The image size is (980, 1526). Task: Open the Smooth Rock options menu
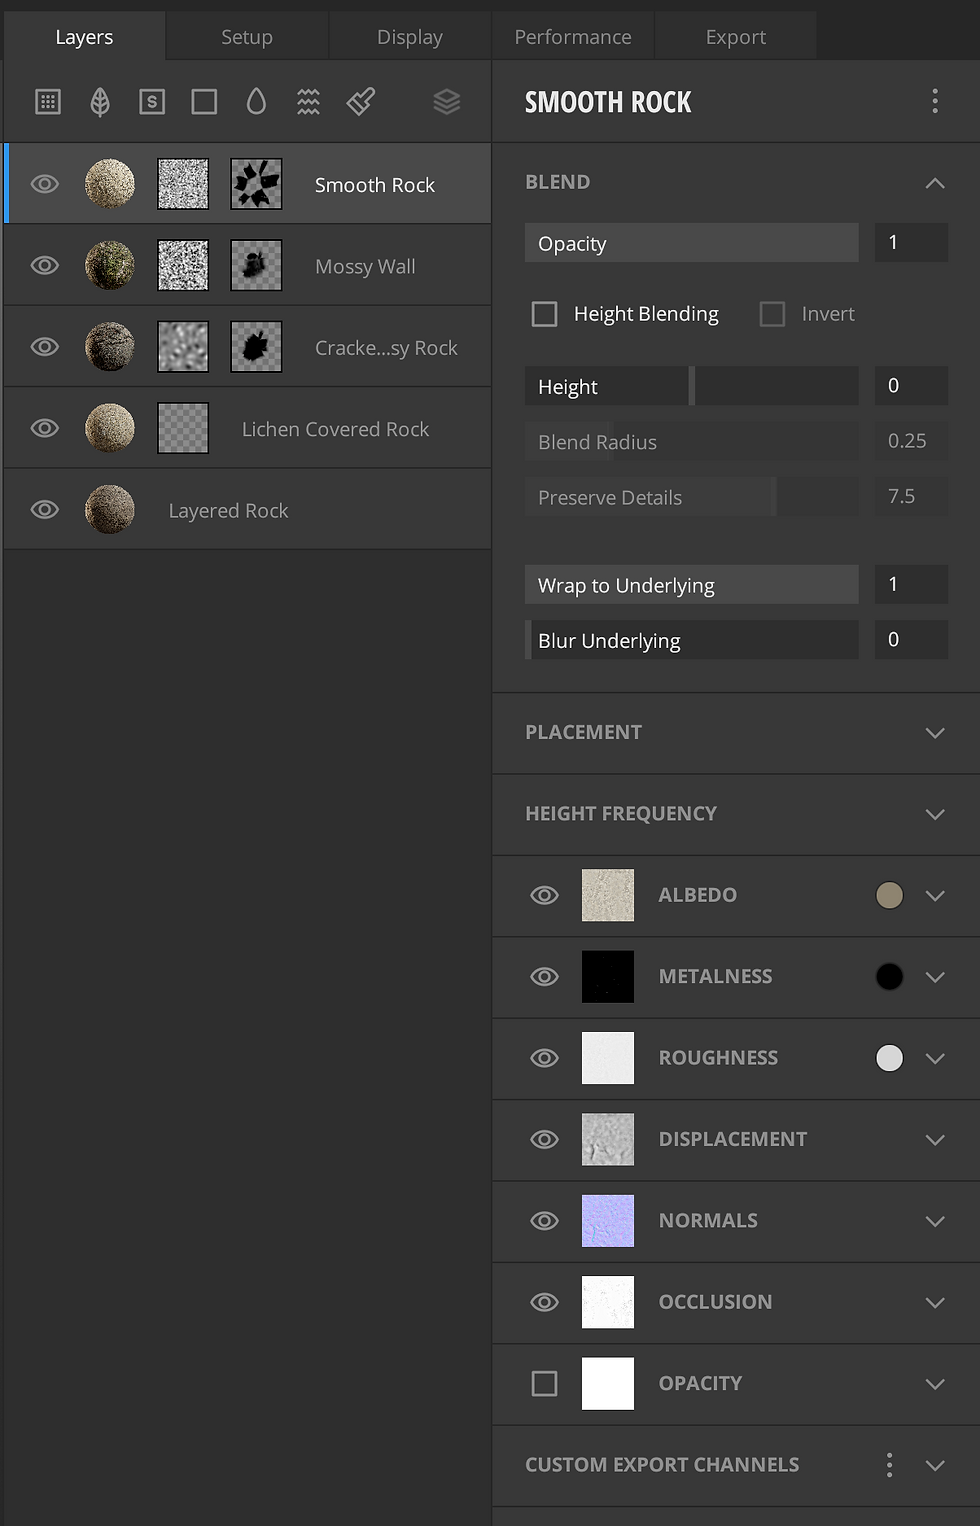pyautogui.click(x=935, y=101)
